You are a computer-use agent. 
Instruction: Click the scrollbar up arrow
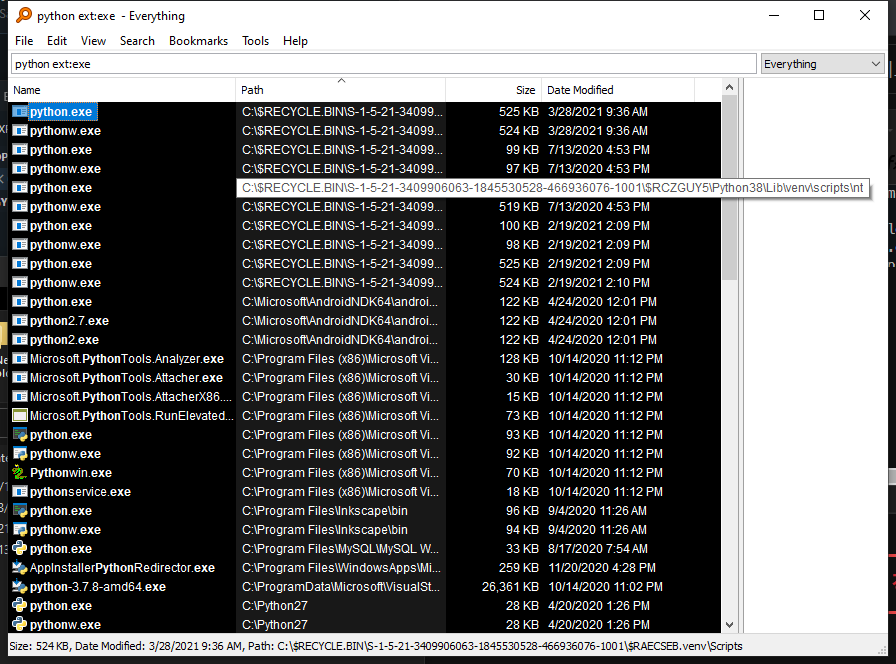[729, 87]
